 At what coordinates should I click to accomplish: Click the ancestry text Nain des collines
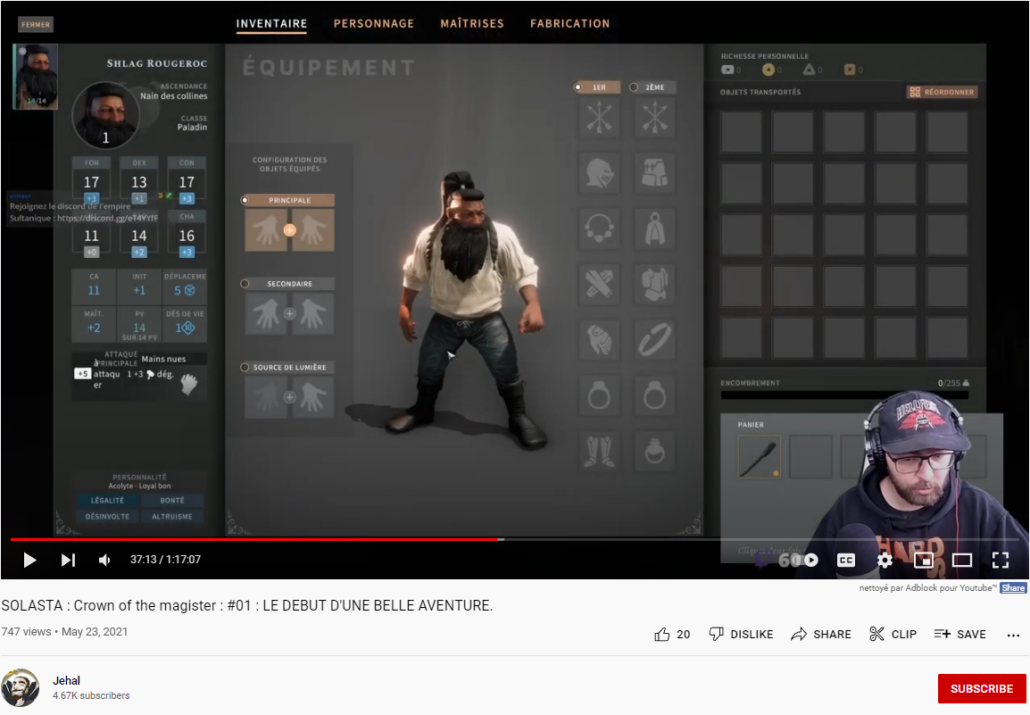coord(173,96)
